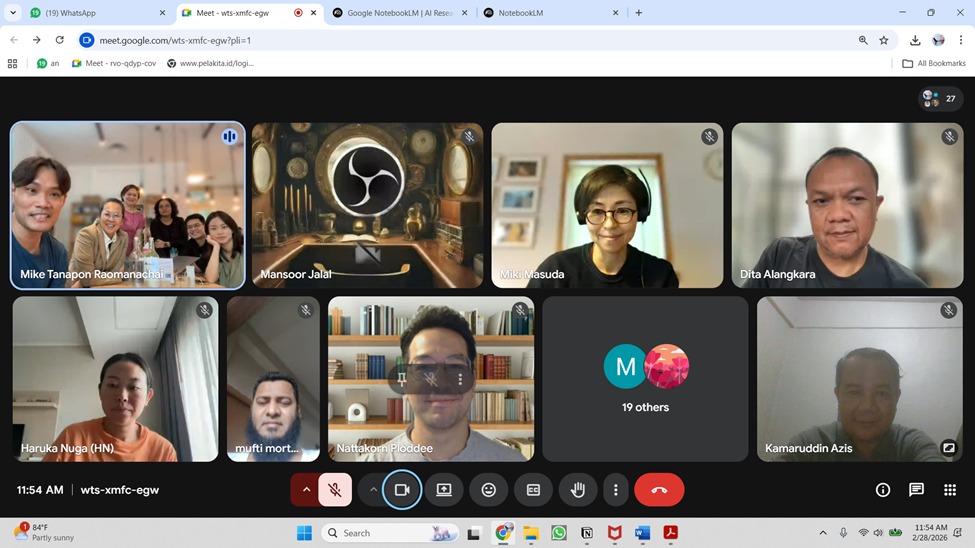Open the in-call chat panel

tap(916, 490)
